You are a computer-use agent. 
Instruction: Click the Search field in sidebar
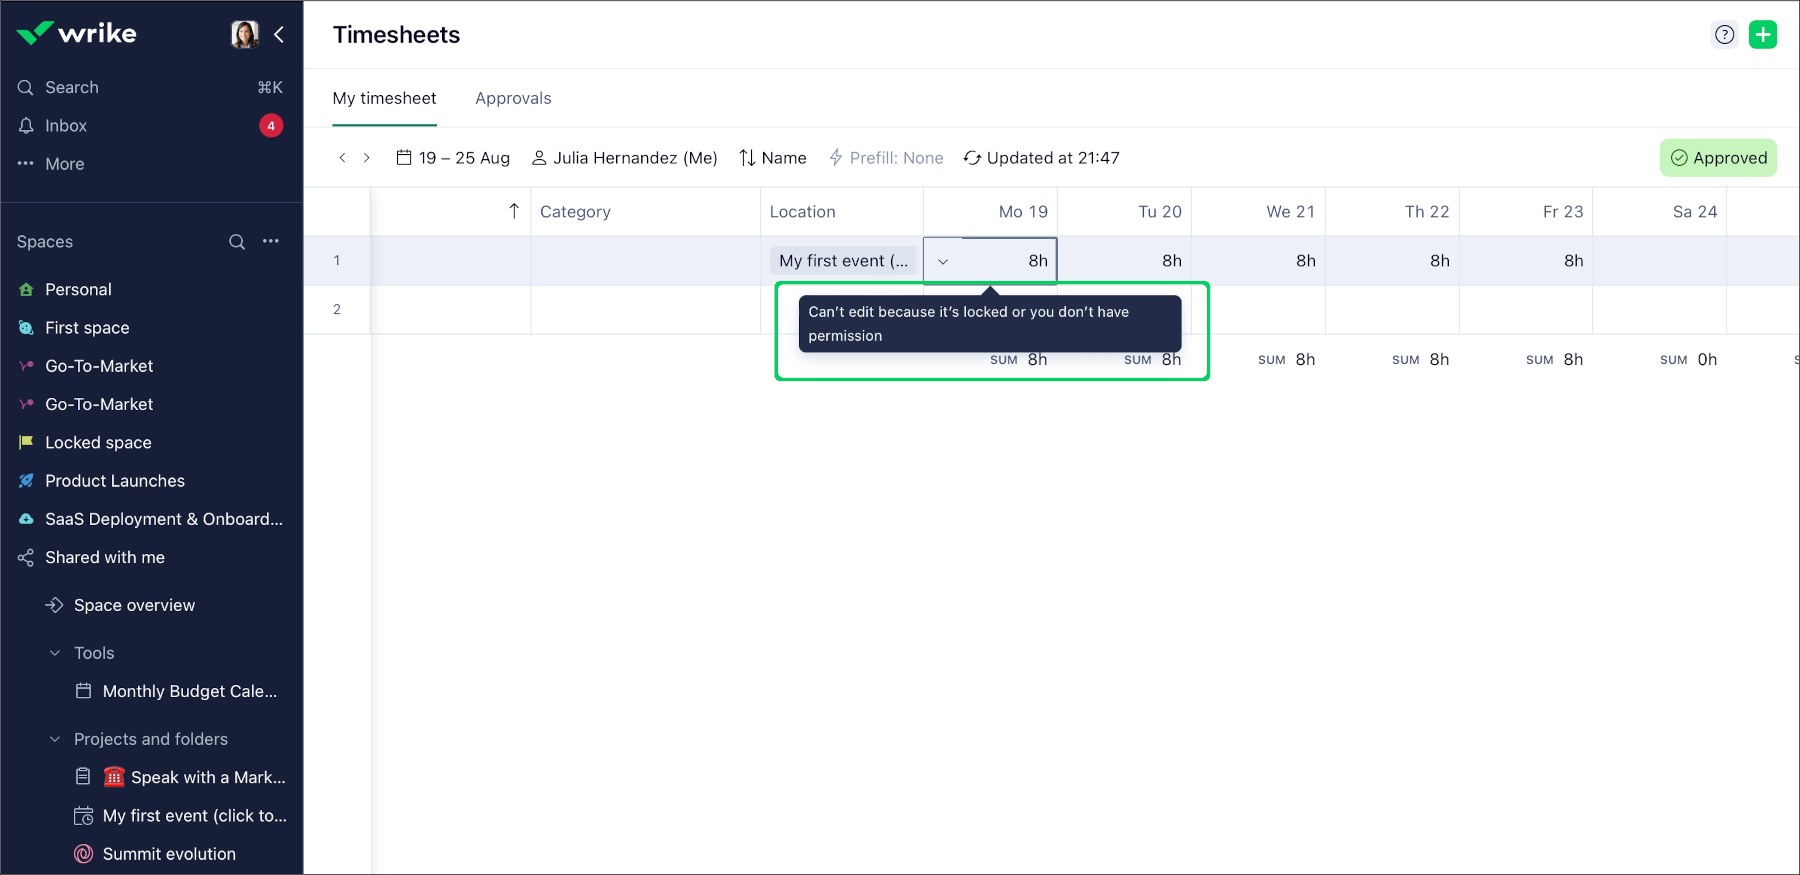pos(72,88)
